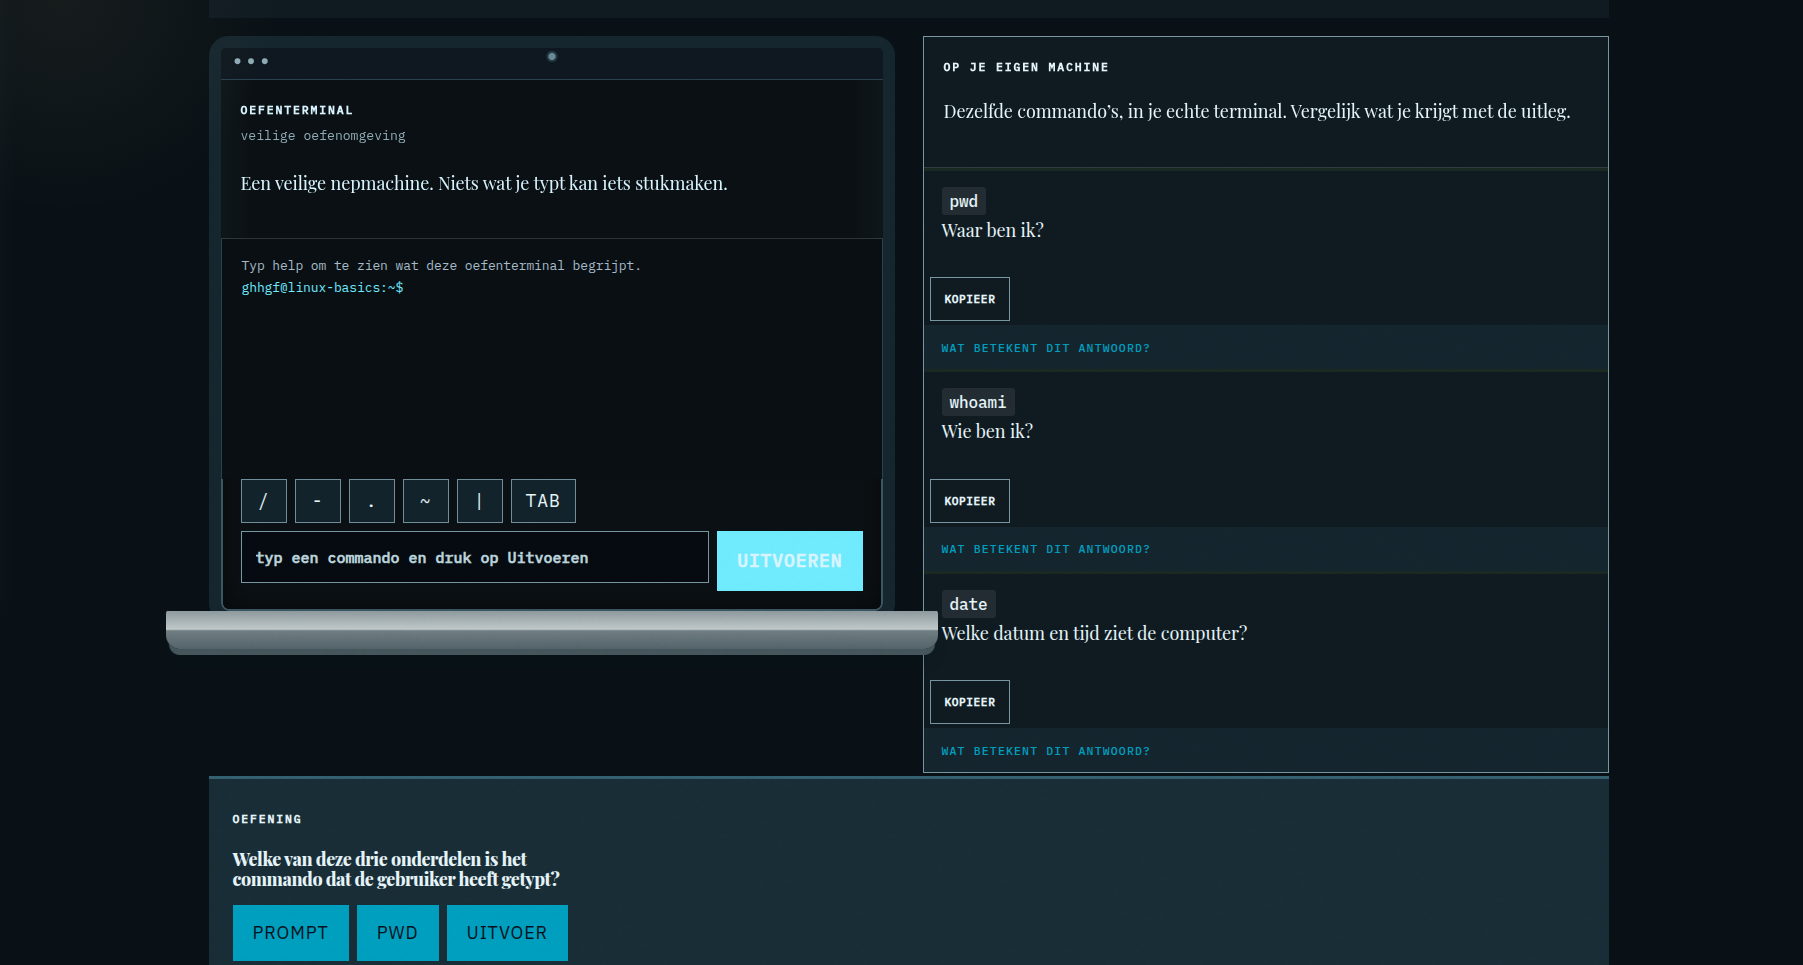
Task: Click the pwd command code label
Action: pyautogui.click(x=964, y=201)
